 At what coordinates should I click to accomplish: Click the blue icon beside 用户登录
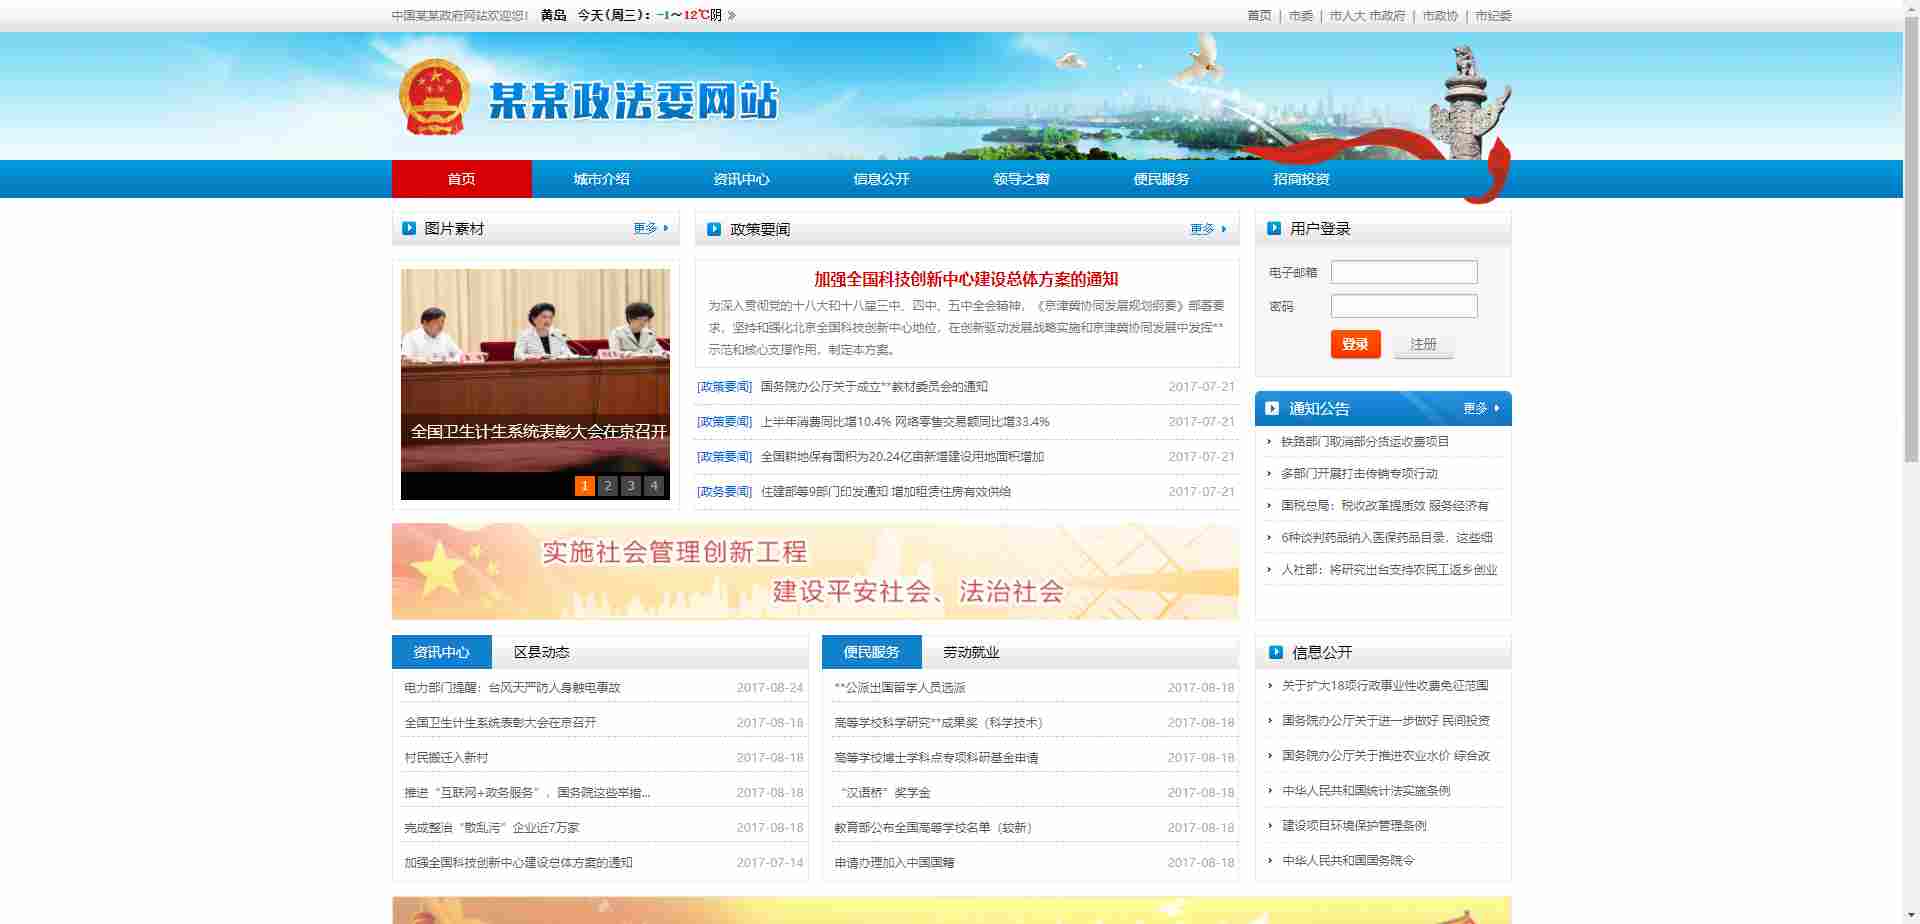click(x=1274, y=228)
